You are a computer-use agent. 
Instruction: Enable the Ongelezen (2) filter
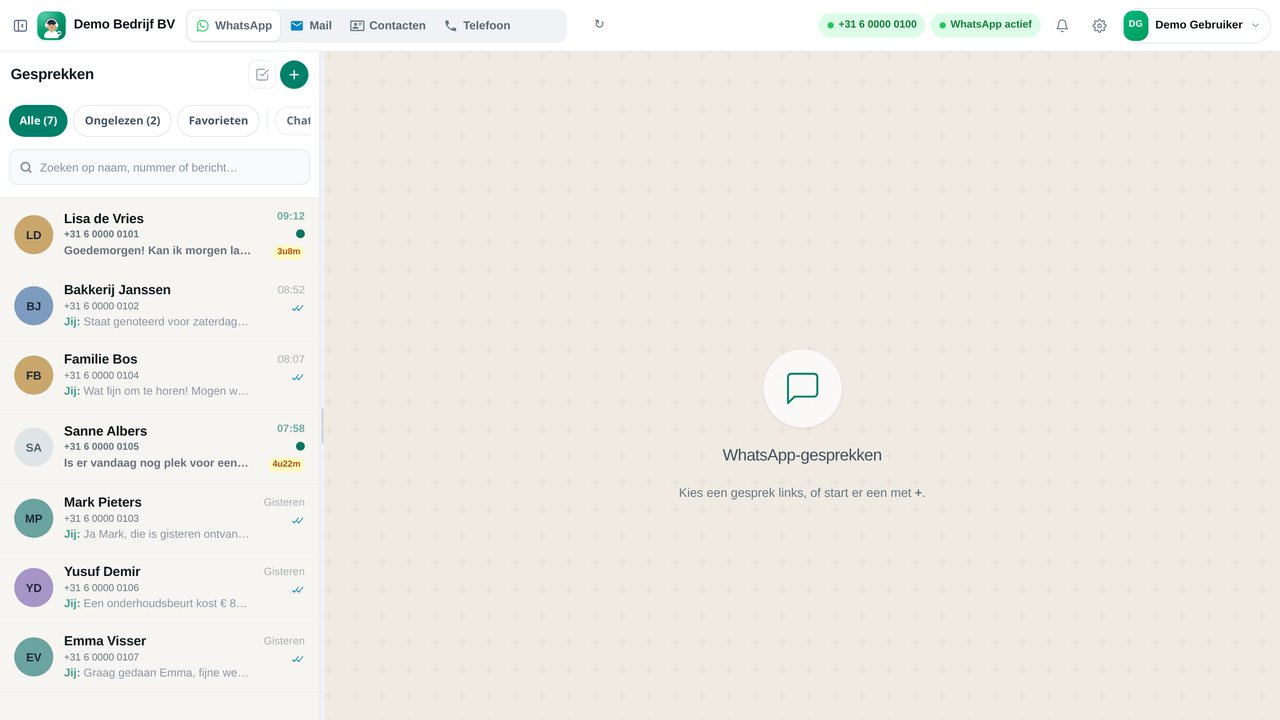point(122,121)
